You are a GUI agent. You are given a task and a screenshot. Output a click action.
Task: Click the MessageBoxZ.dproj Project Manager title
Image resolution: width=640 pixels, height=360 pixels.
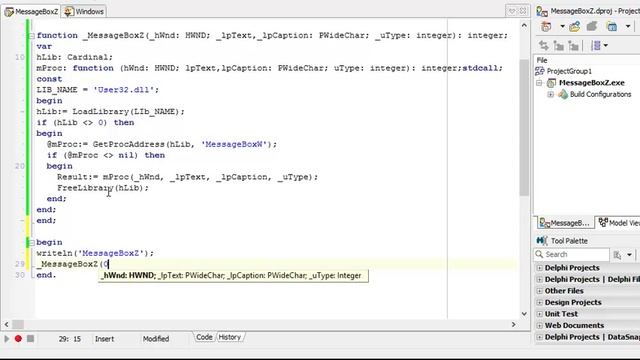[x=595, y=11]
